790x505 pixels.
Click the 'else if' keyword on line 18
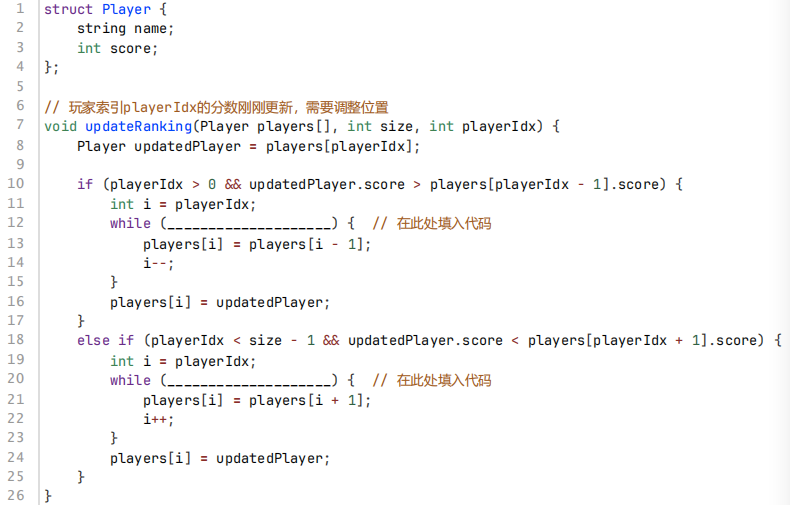click(106, 341)
